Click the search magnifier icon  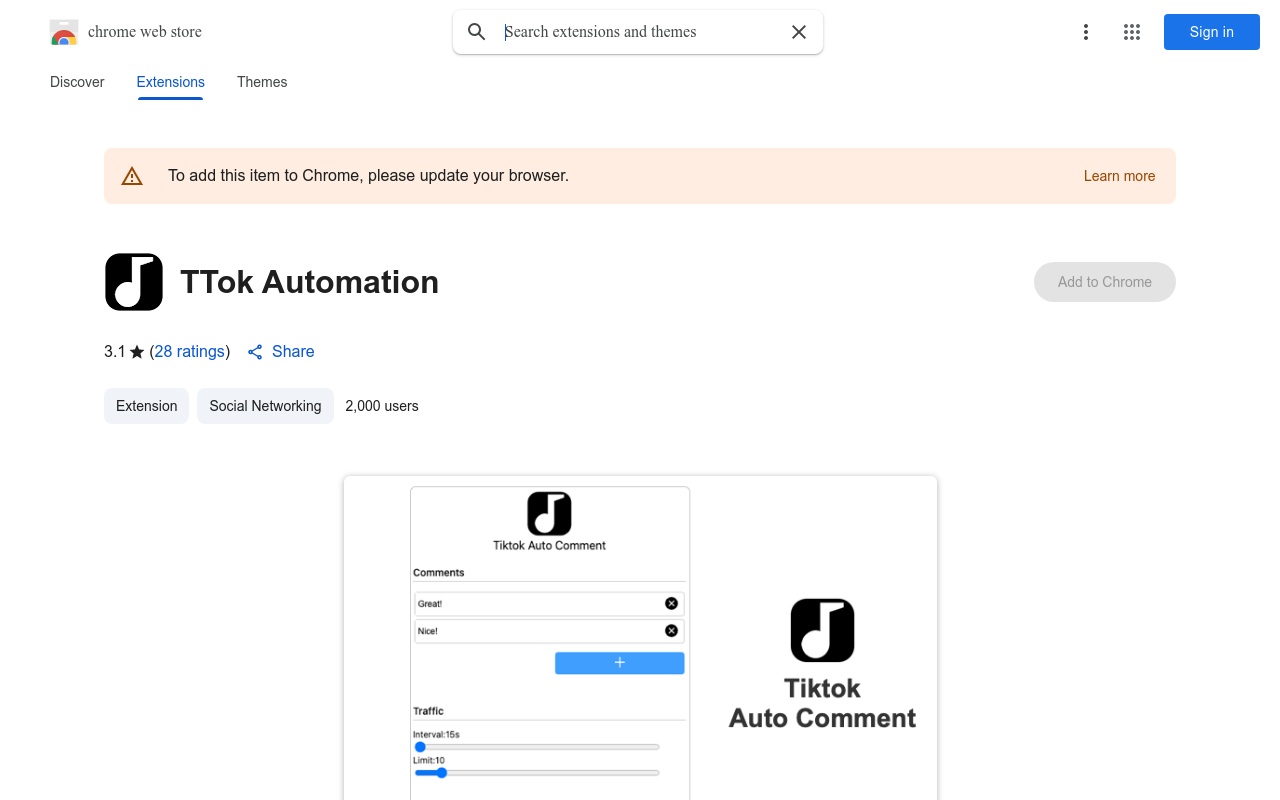pyautogui.click(x=477, y=32)
